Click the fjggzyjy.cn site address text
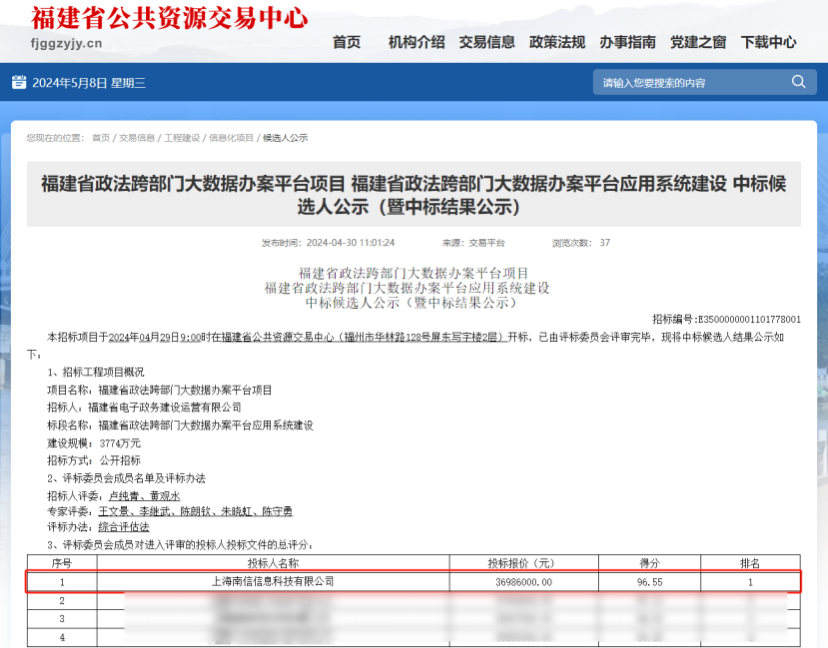This screenshot has height=648, width=828. click(x=67, y=43)
